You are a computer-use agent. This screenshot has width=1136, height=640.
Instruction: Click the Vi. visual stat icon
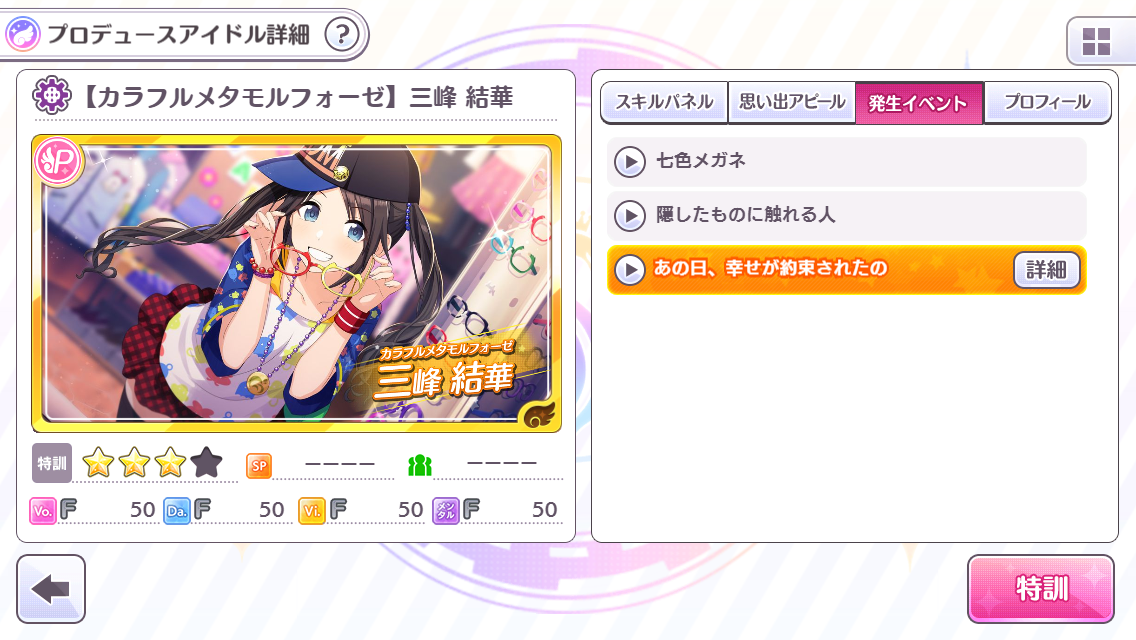(312, 510)
